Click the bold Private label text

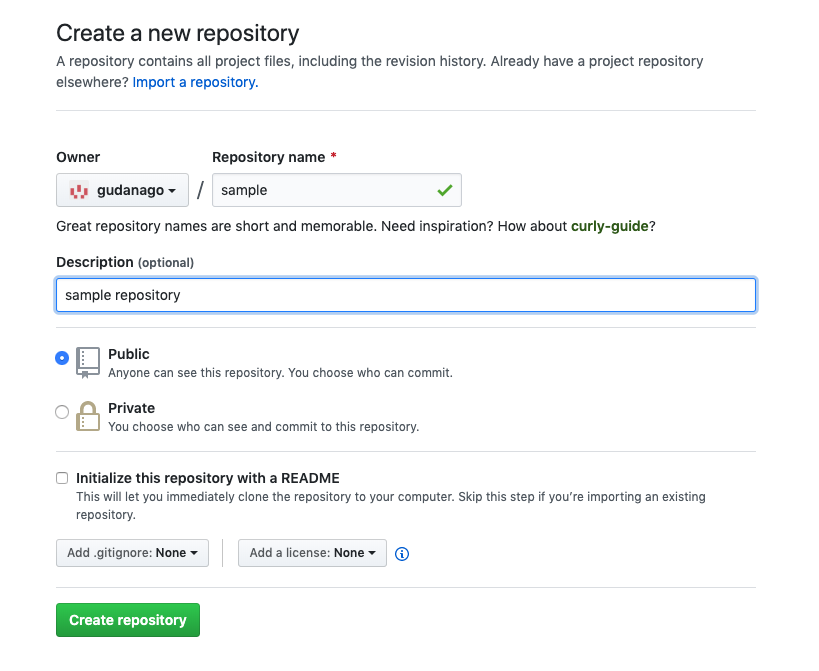pyautogui.click(x=131, y=408)
